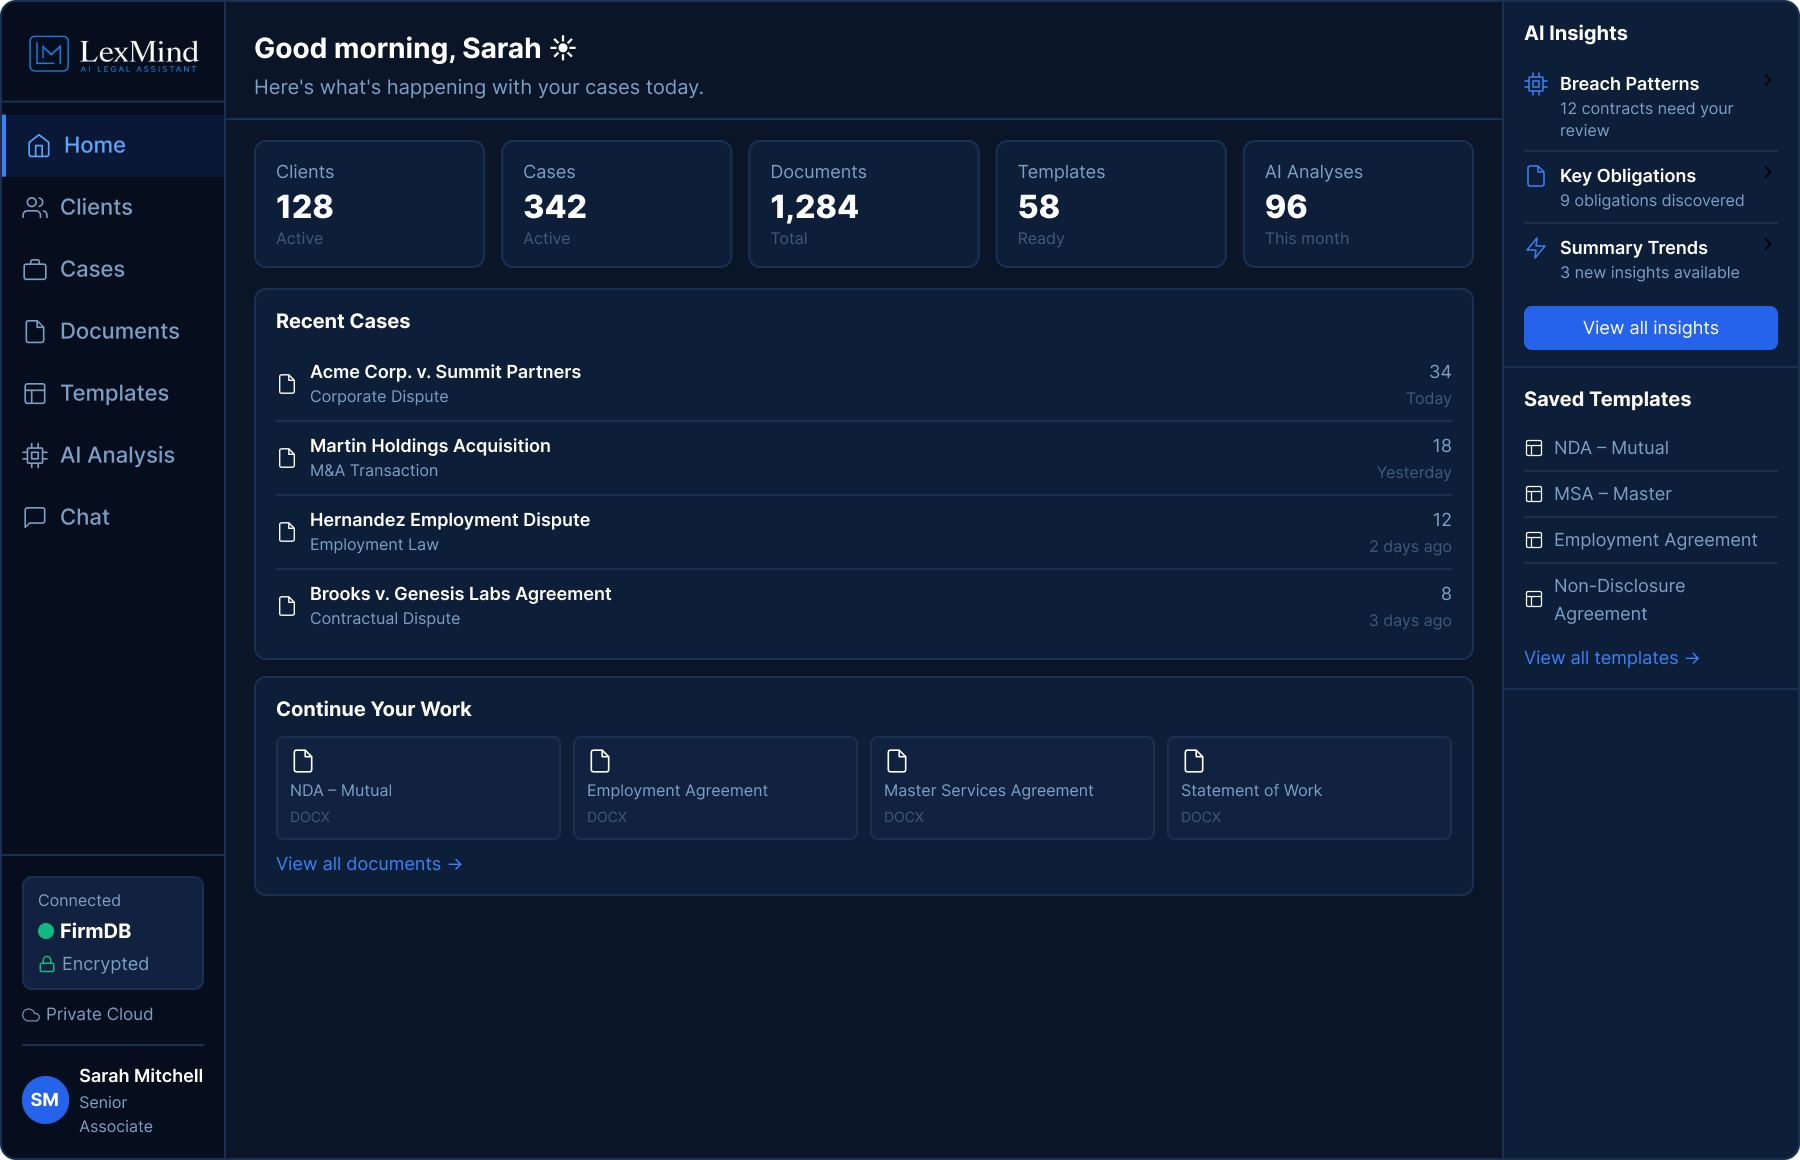Click the Cases 342 stat card
This screenshot has width=1800, height=1160.
(617, 204)
